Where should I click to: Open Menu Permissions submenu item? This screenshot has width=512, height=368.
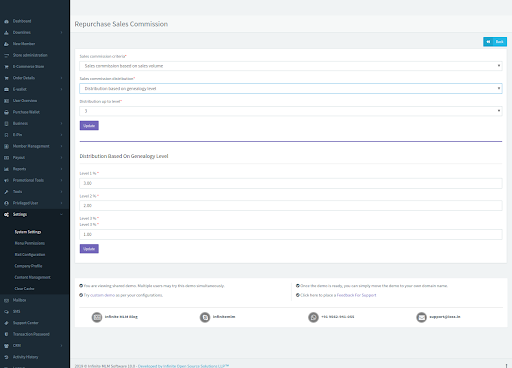(30, 243)
